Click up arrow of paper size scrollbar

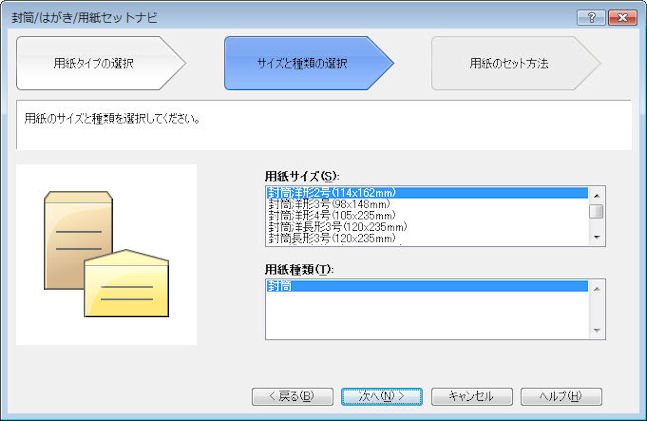point(596,194)
